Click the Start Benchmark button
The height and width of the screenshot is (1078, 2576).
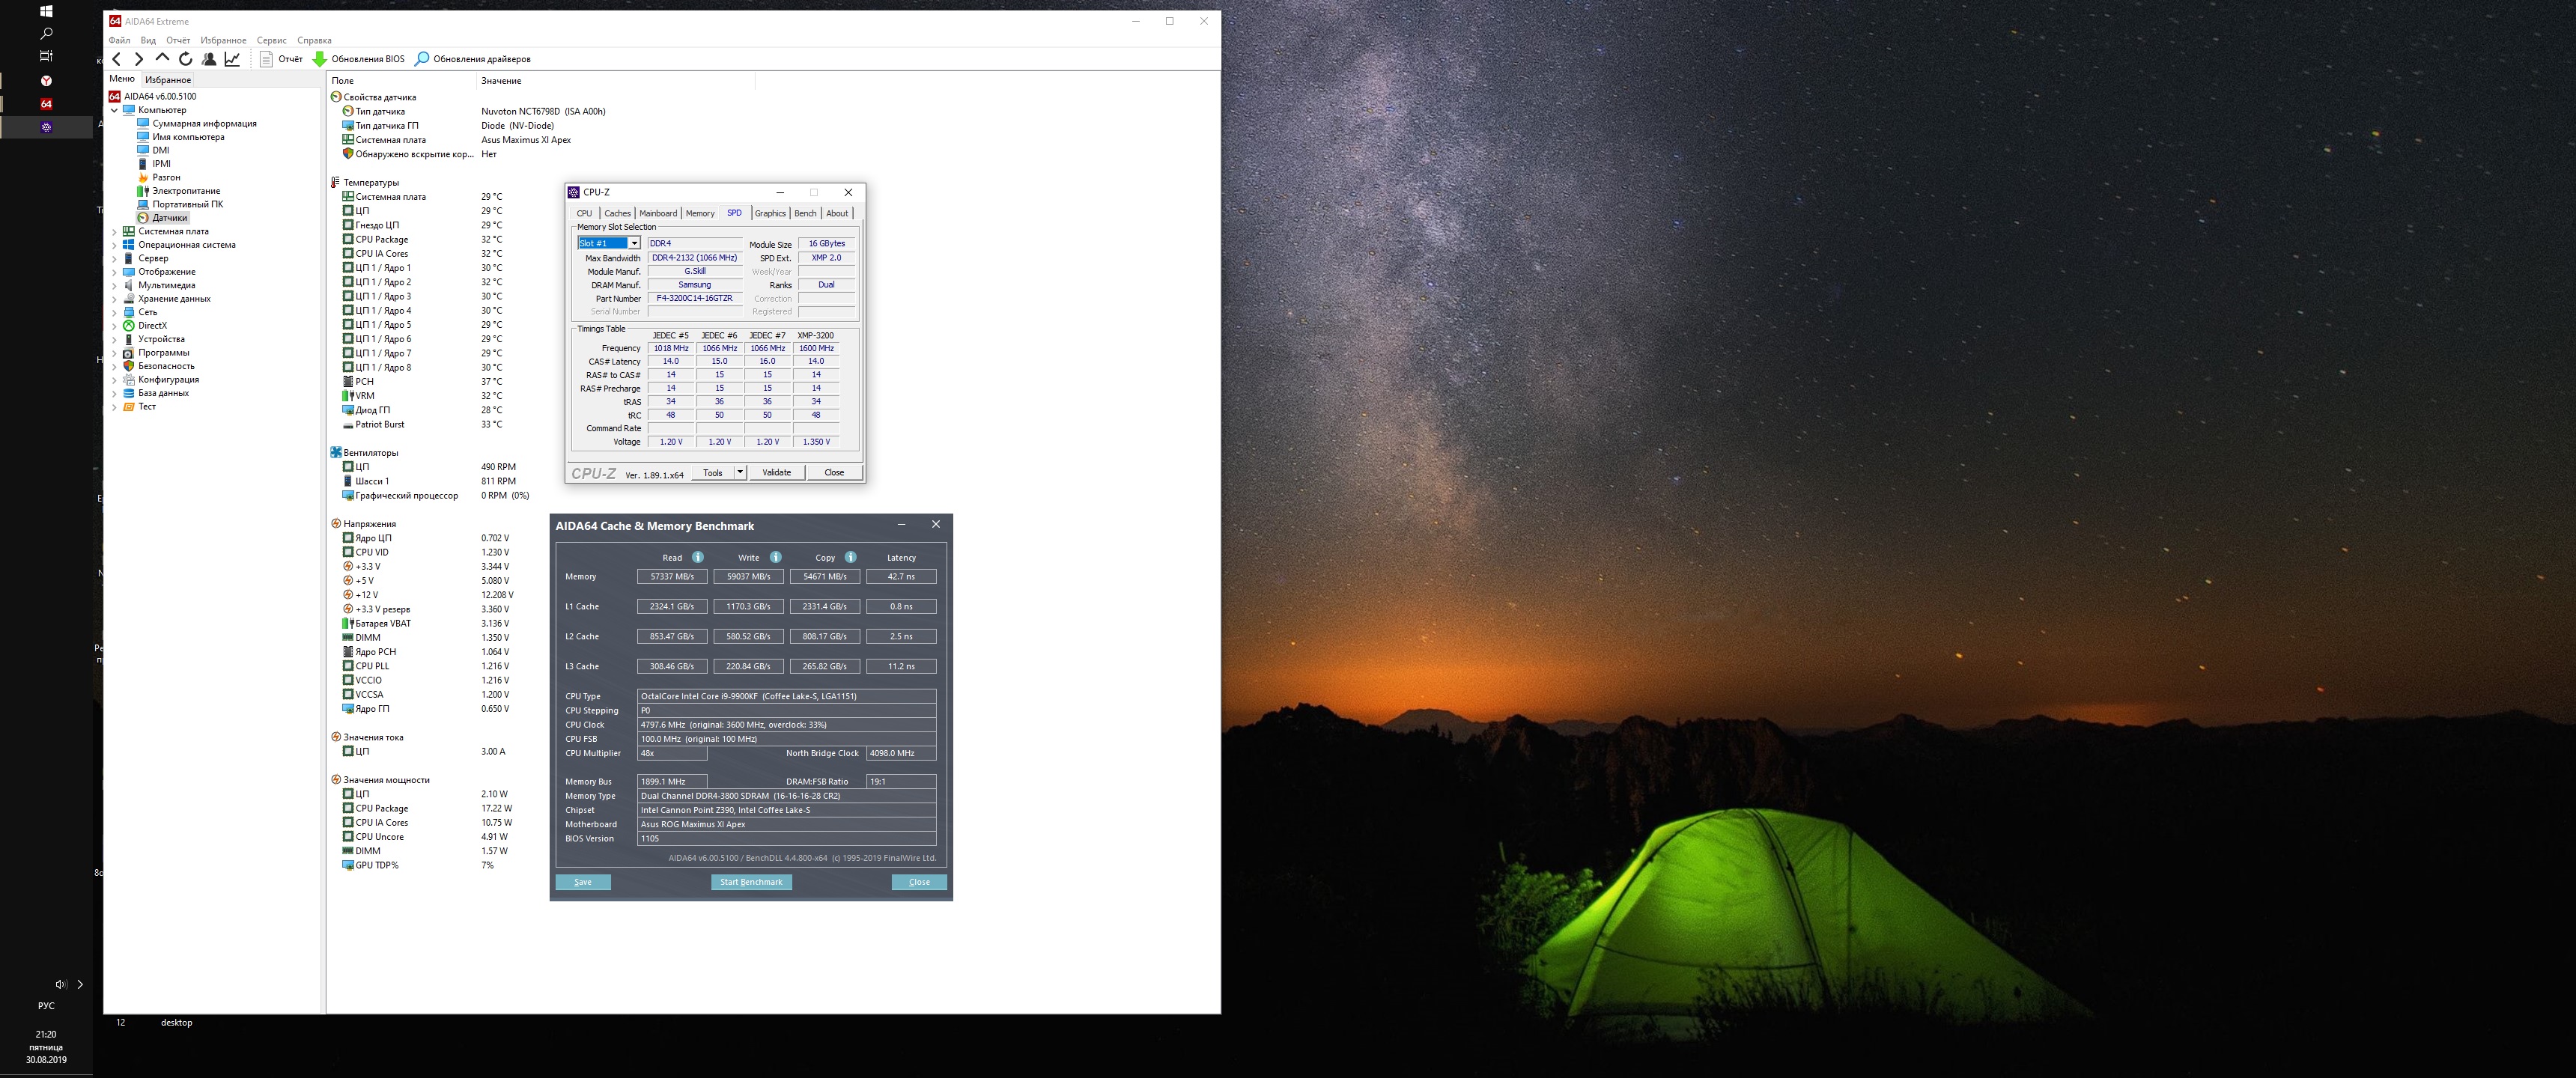[751, 882]
